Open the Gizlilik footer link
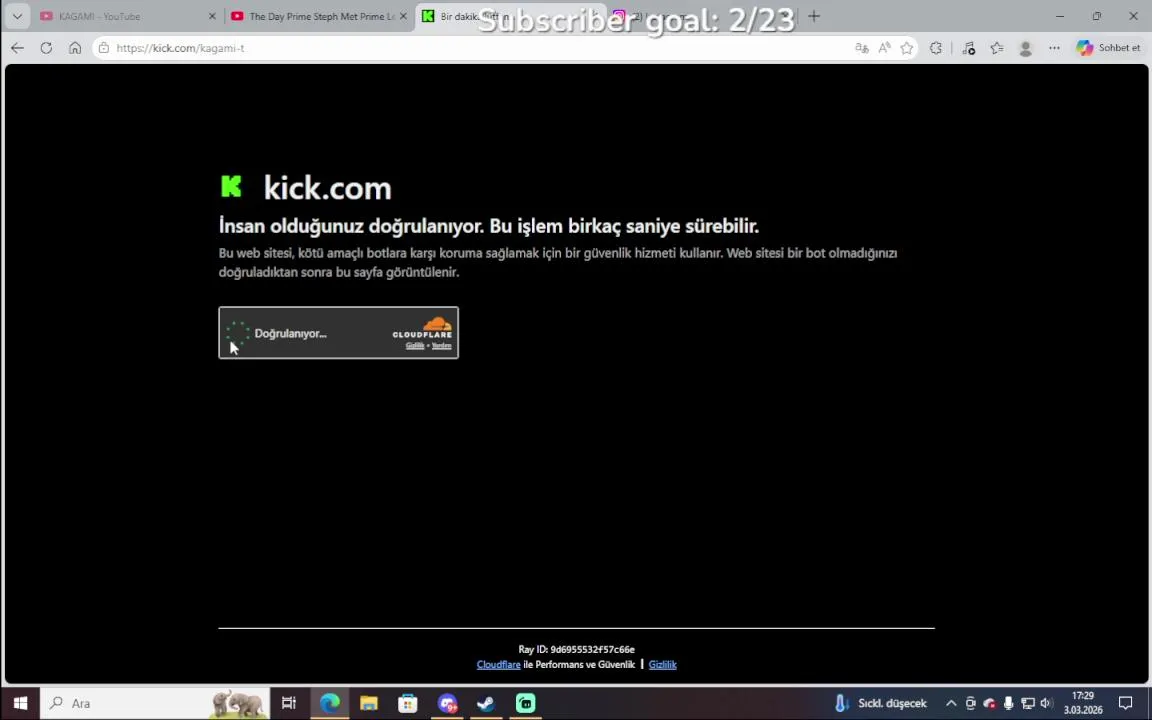1152x720 pixels. point(663,664)
